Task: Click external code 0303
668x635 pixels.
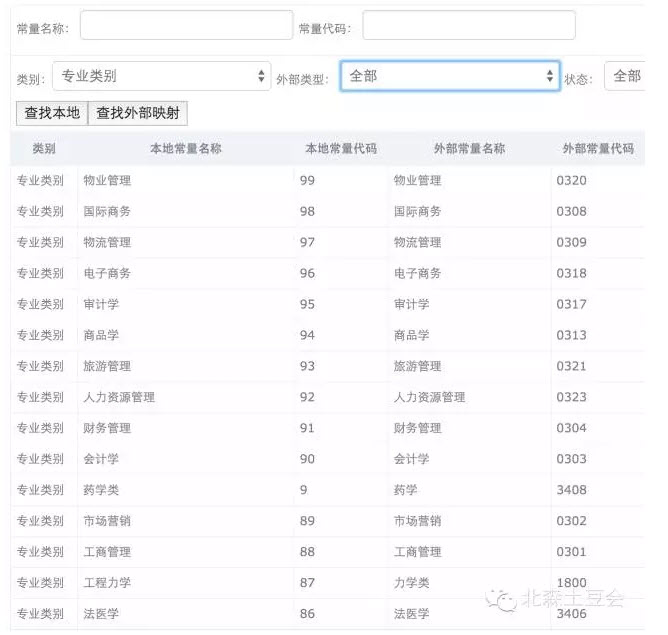Action: [571, 459]
